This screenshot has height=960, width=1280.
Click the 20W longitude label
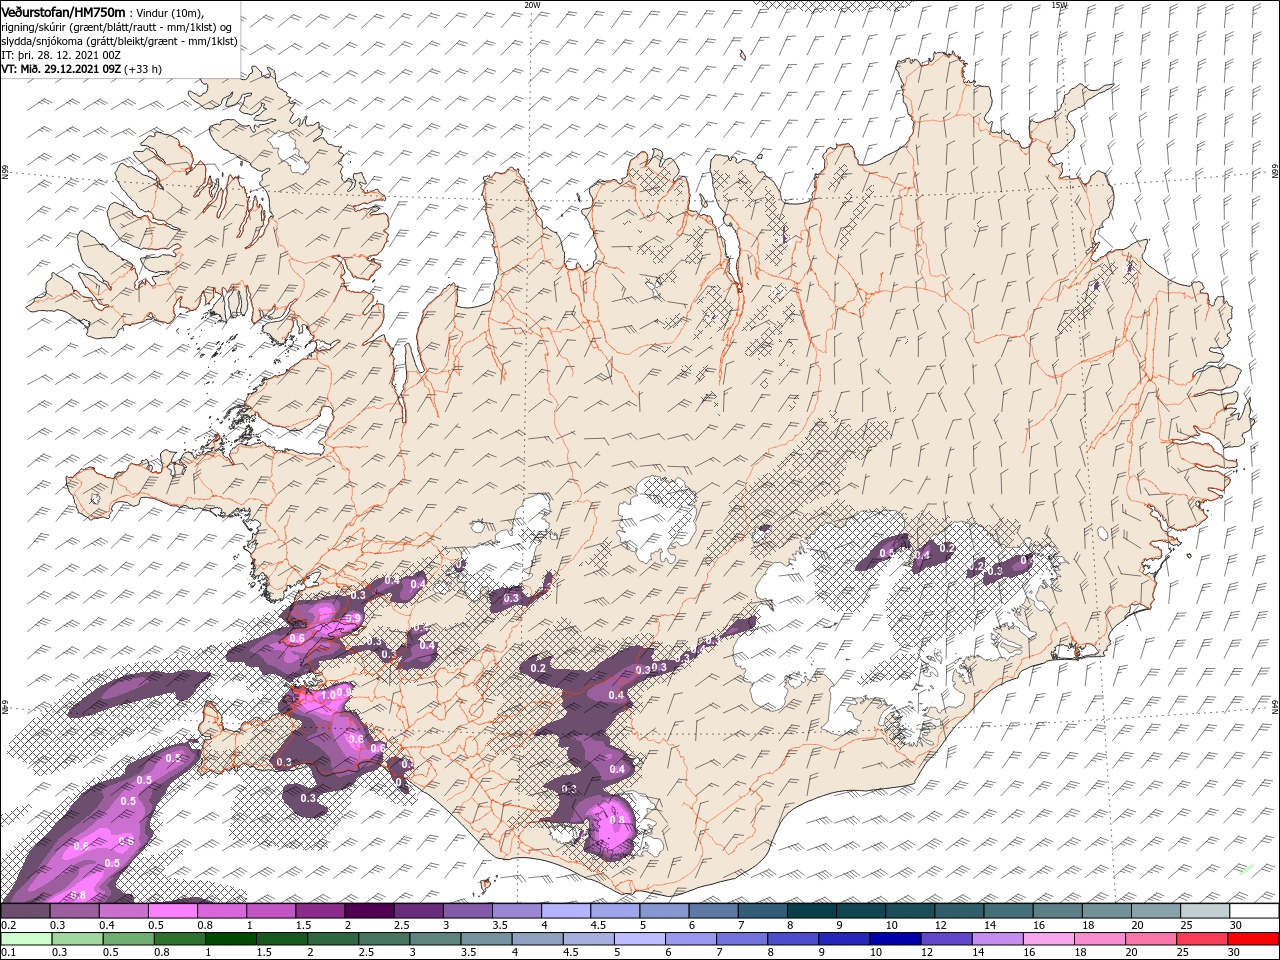click(x=532, y=5)
